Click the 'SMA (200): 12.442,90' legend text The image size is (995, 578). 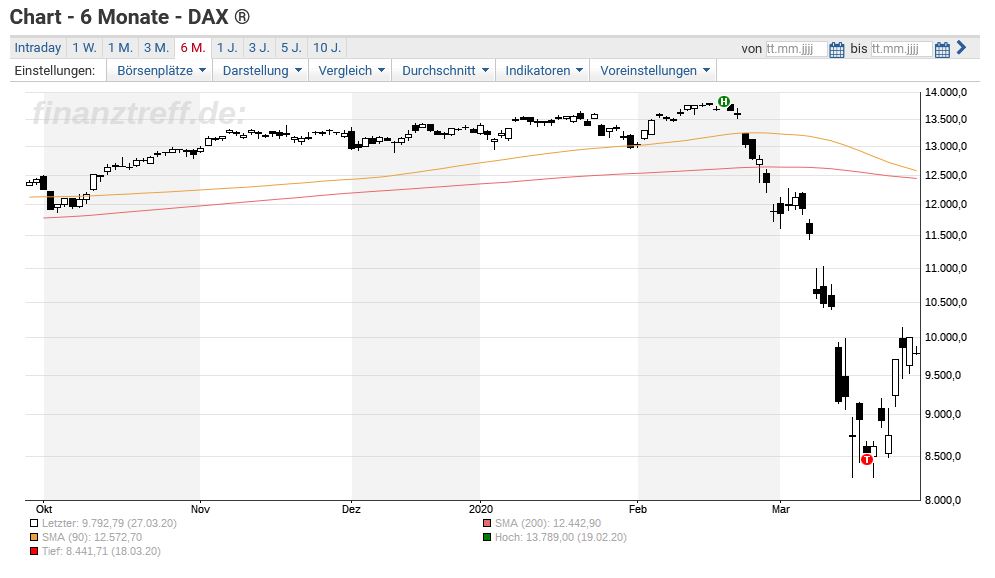point(548,523)
